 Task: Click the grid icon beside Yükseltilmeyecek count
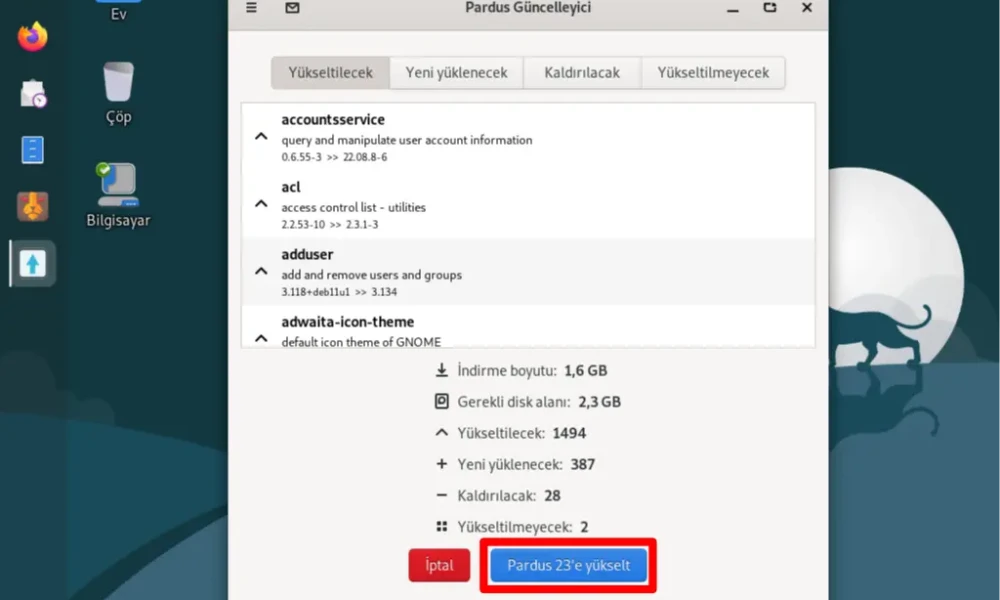click(x=441, y=527)
